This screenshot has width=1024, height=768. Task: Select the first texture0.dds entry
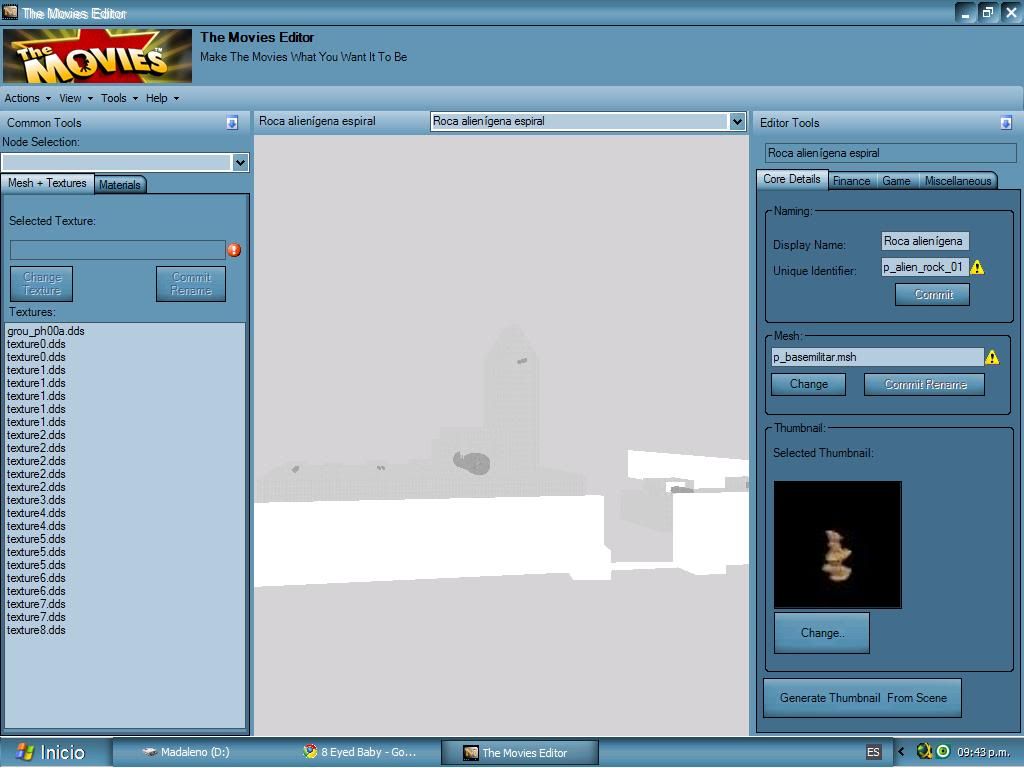[x=37, y=344]
